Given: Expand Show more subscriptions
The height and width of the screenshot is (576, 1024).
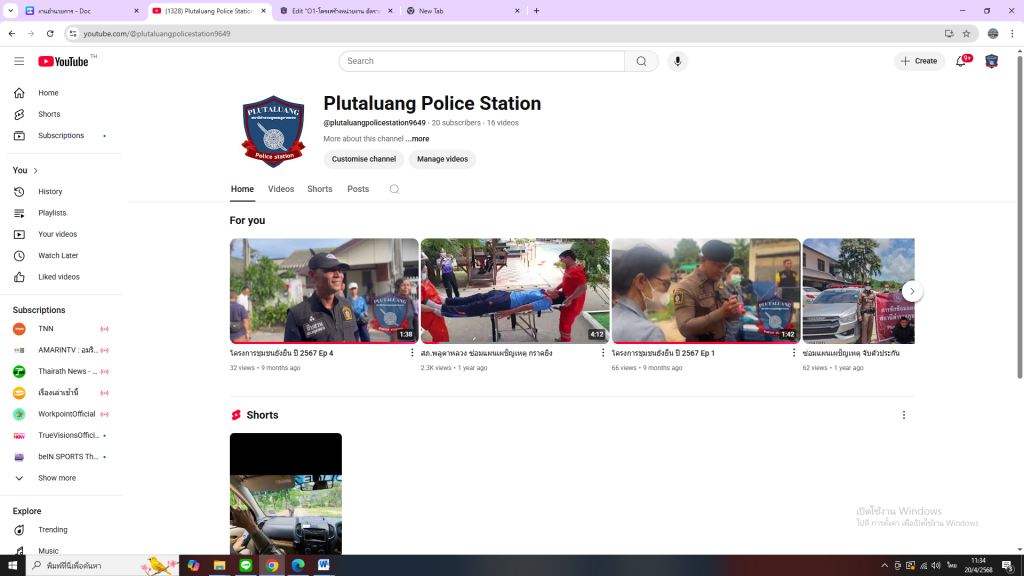Looking at the screenshot, I should pos(56,478).
